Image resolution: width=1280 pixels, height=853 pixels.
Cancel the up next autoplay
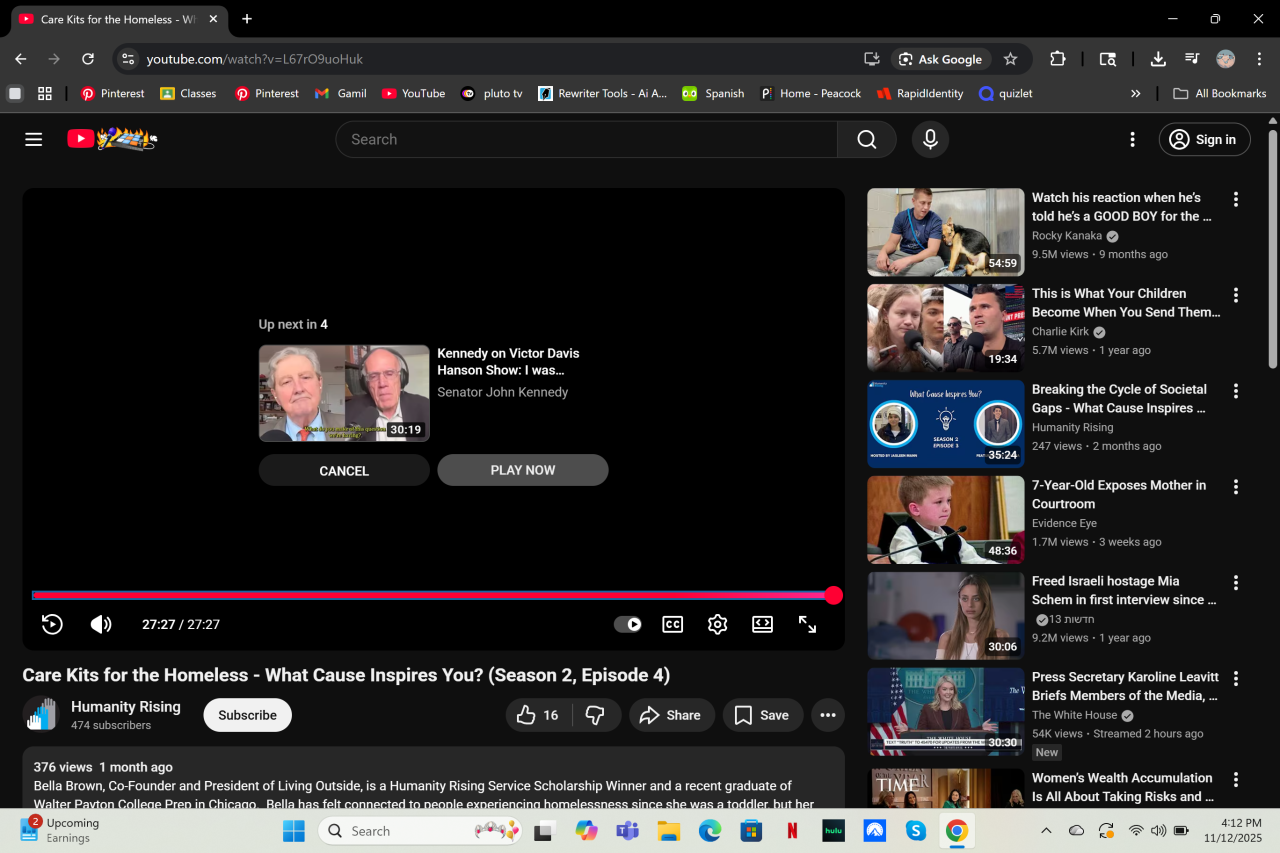tap(344, 471)
